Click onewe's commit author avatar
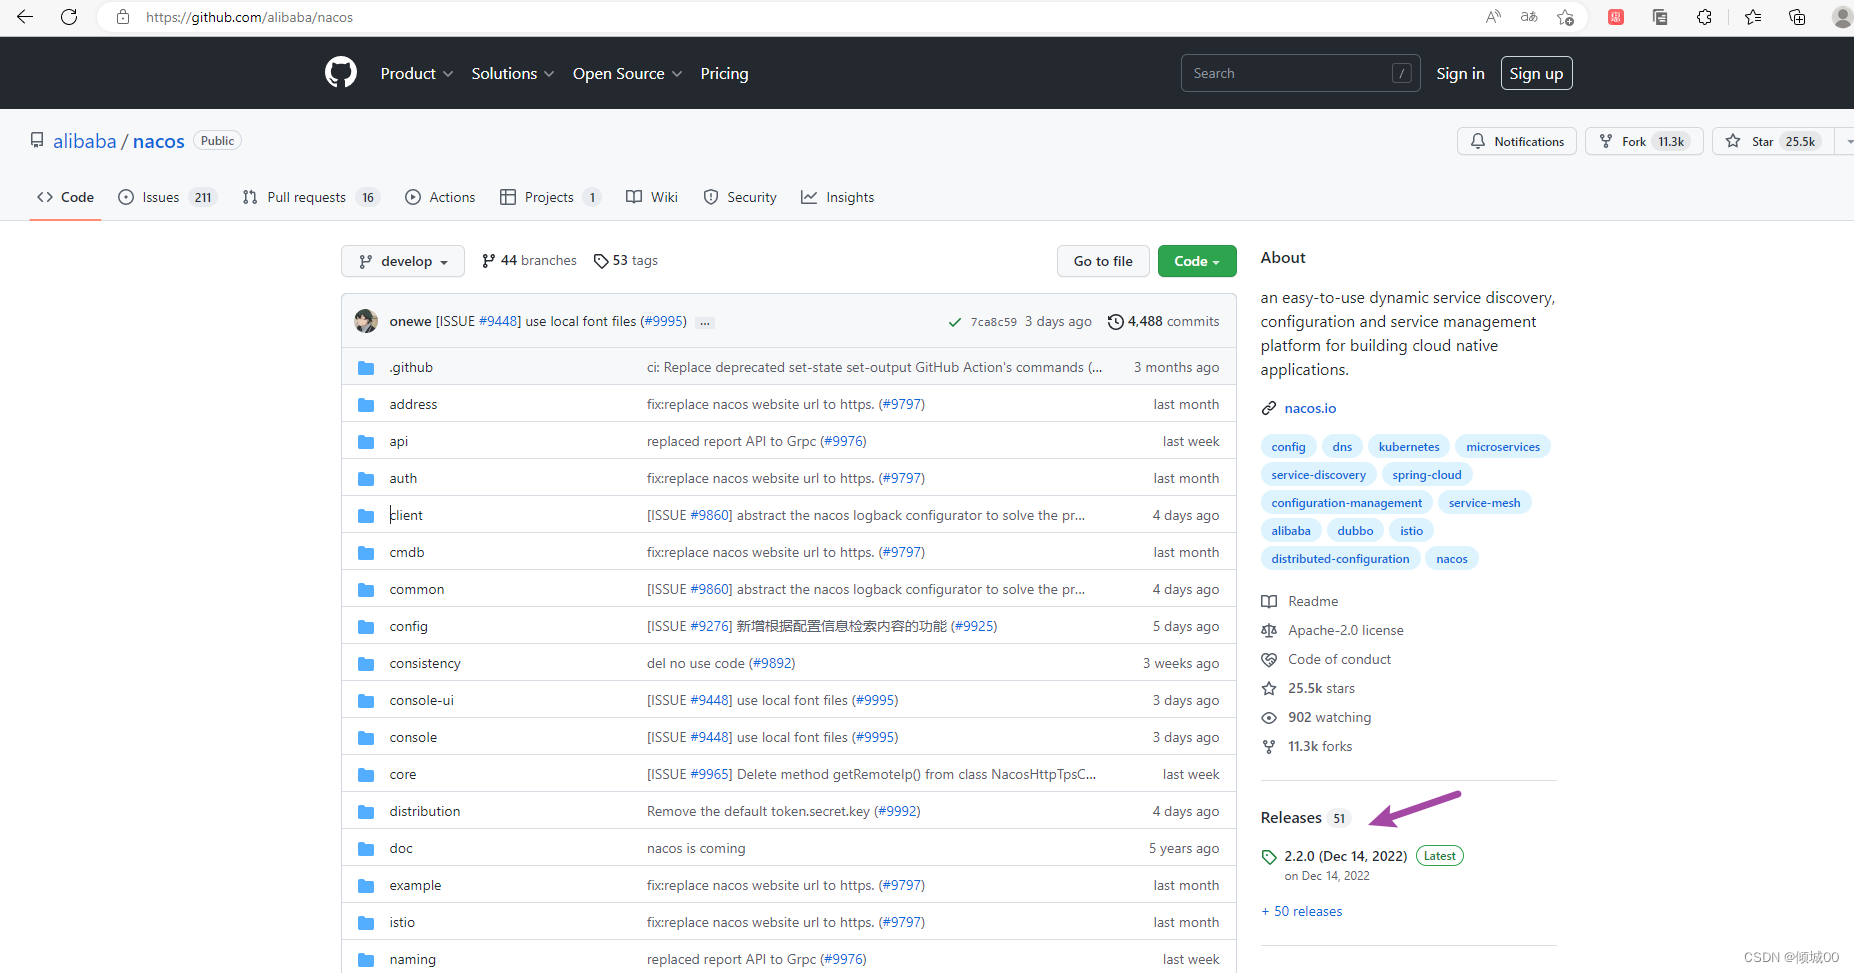 pyautogui.click(x=366, y=321)
